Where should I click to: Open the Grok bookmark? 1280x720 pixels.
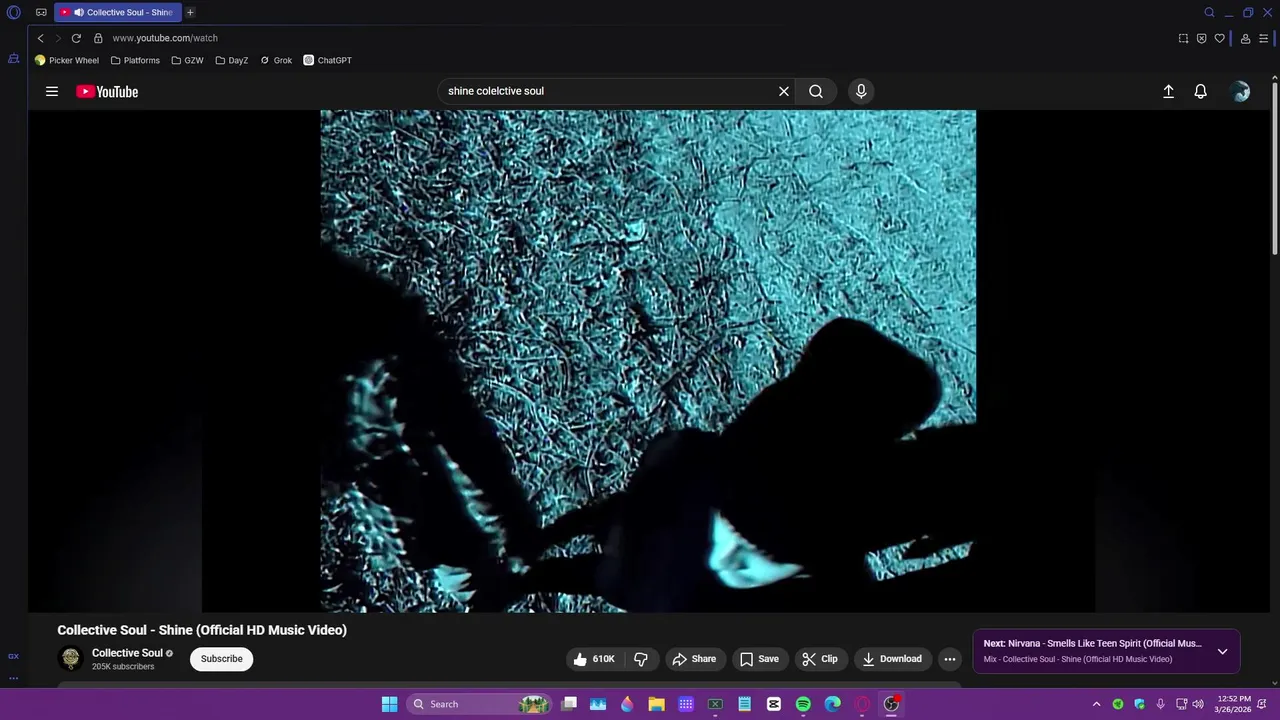[276, 60]
